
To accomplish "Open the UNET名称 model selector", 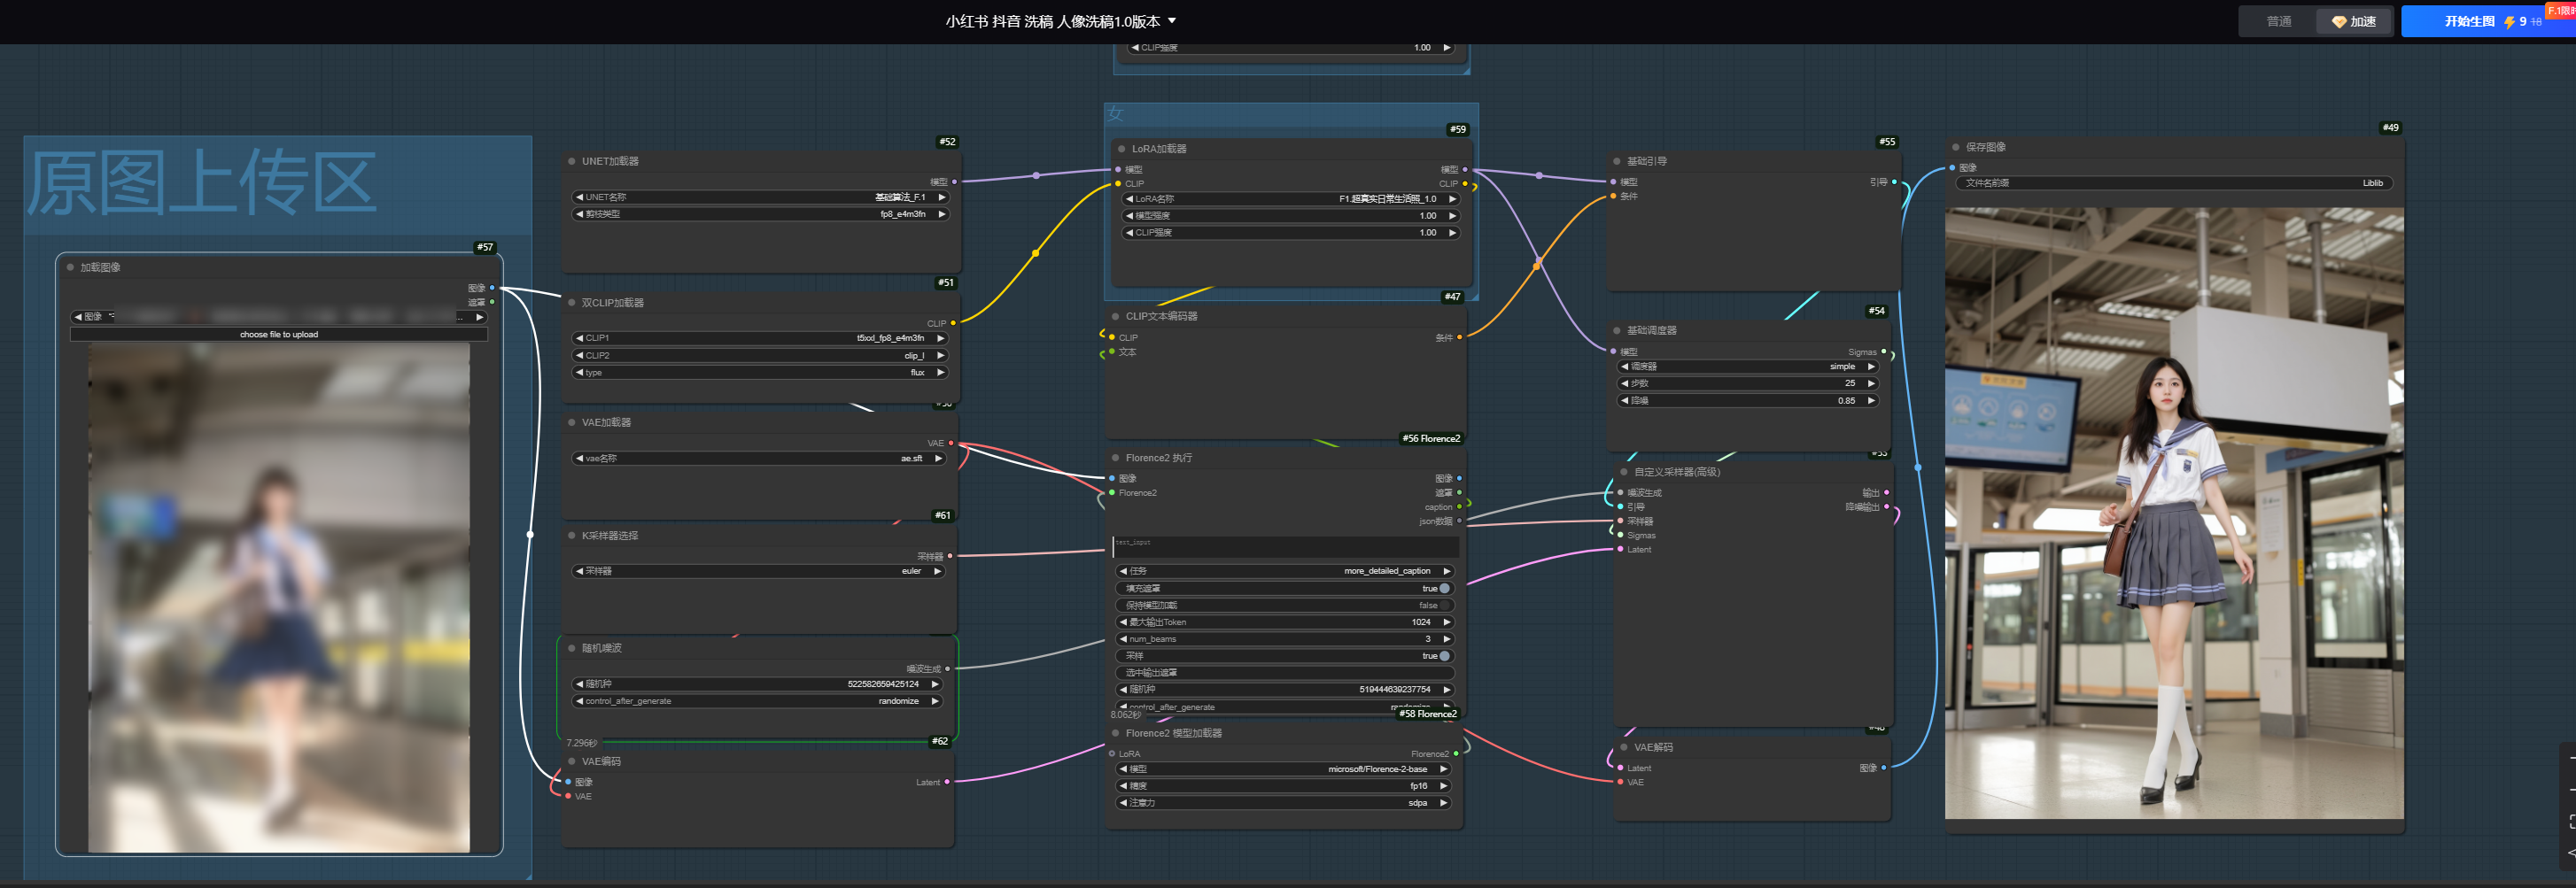I will click(760, 197).
